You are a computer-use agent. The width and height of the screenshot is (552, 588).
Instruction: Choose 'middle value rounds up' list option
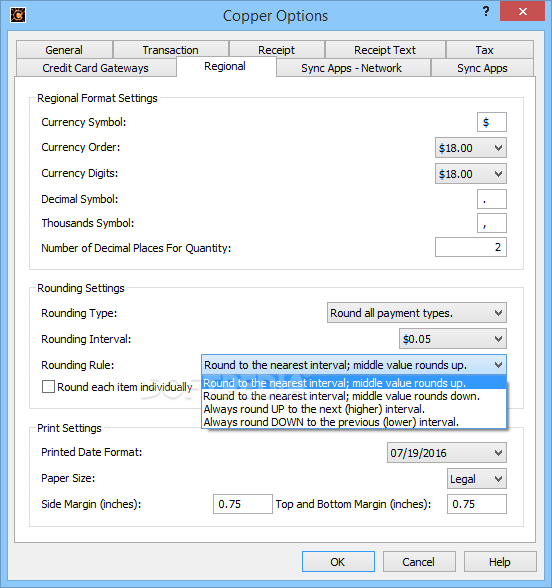click(354, 383)
